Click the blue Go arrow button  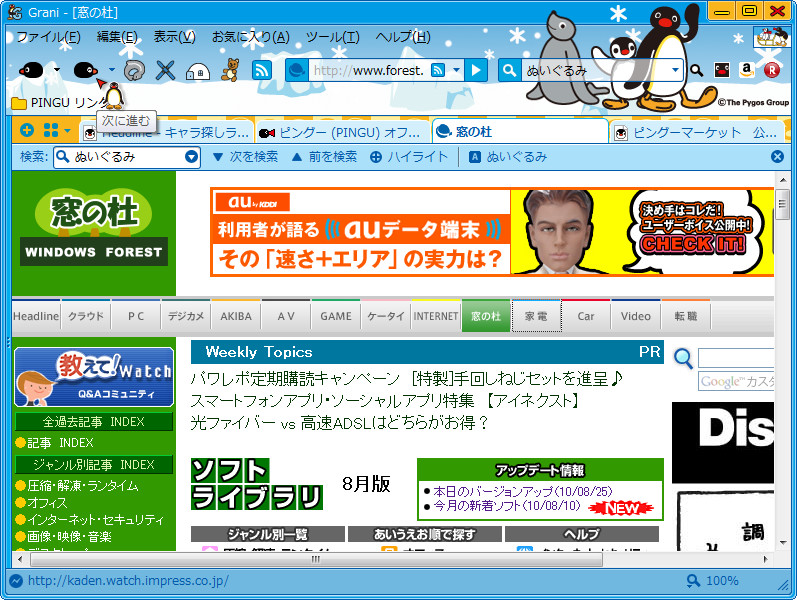476,70
